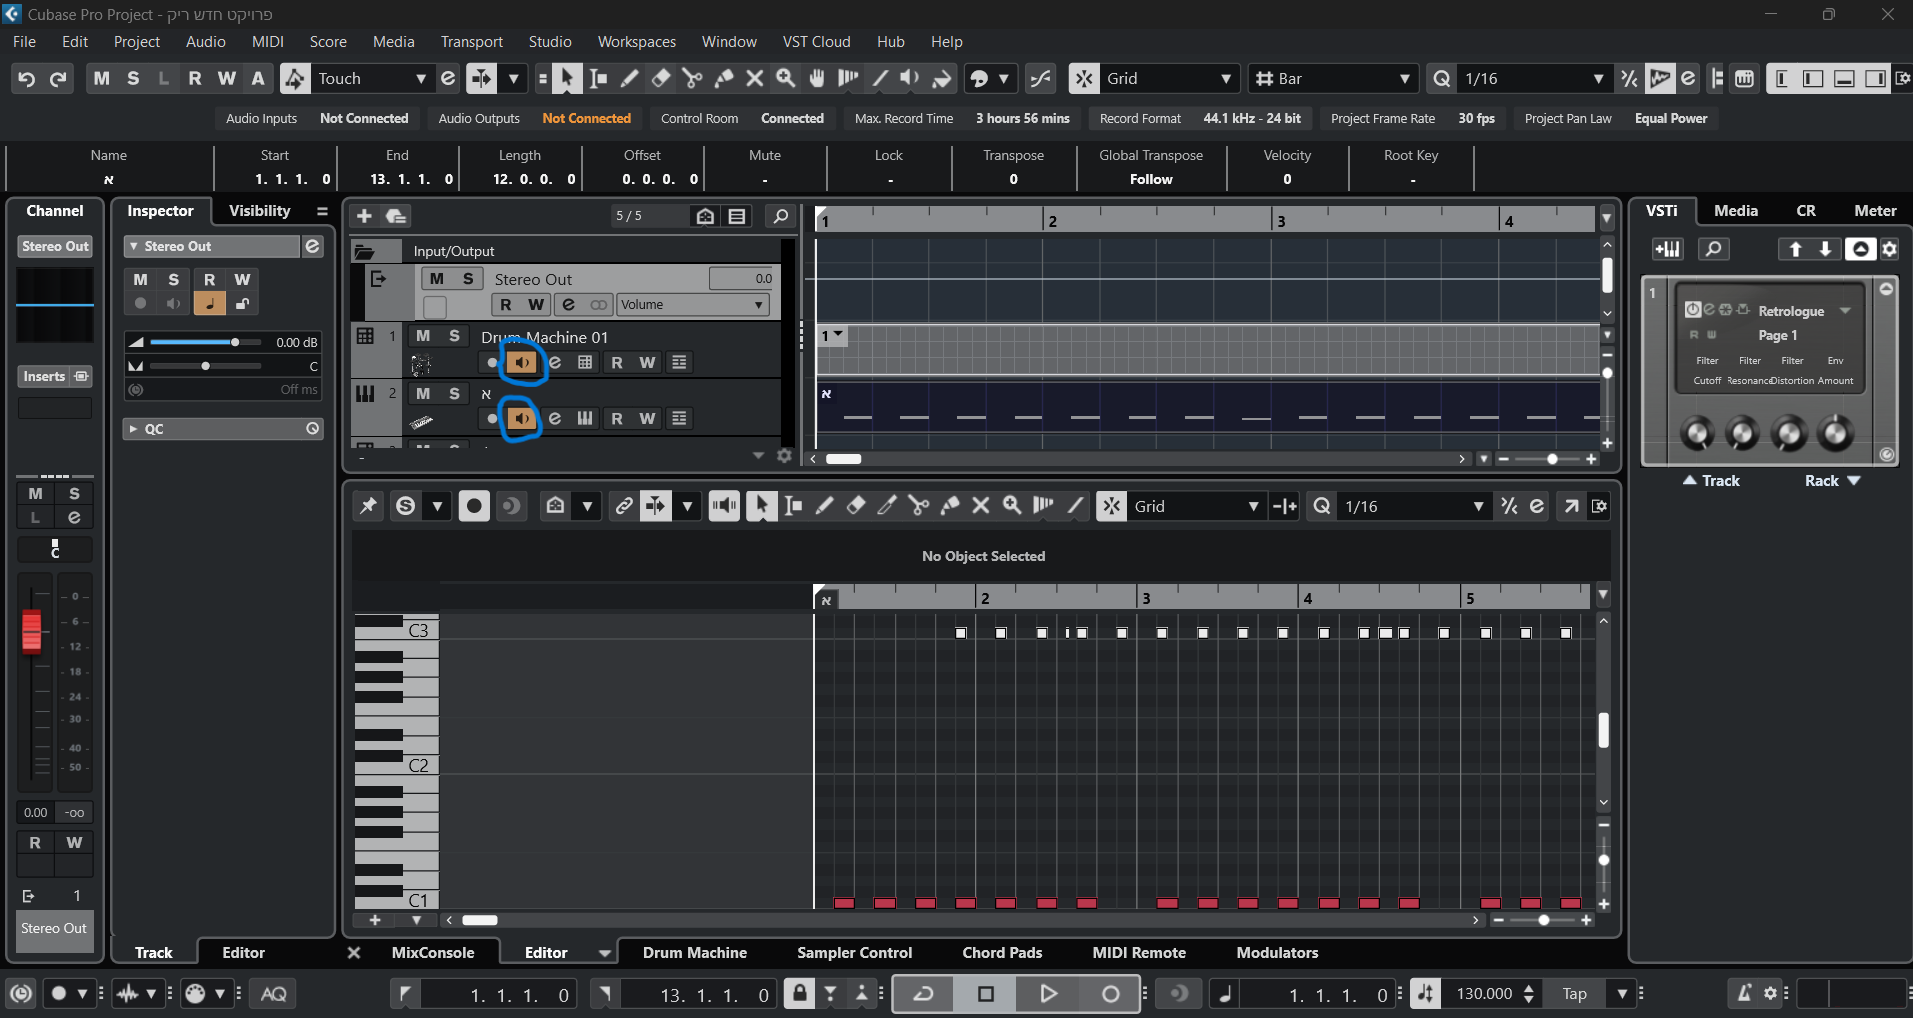
Task: Open track search magnifier in track list header
Action: click(781, 216)
